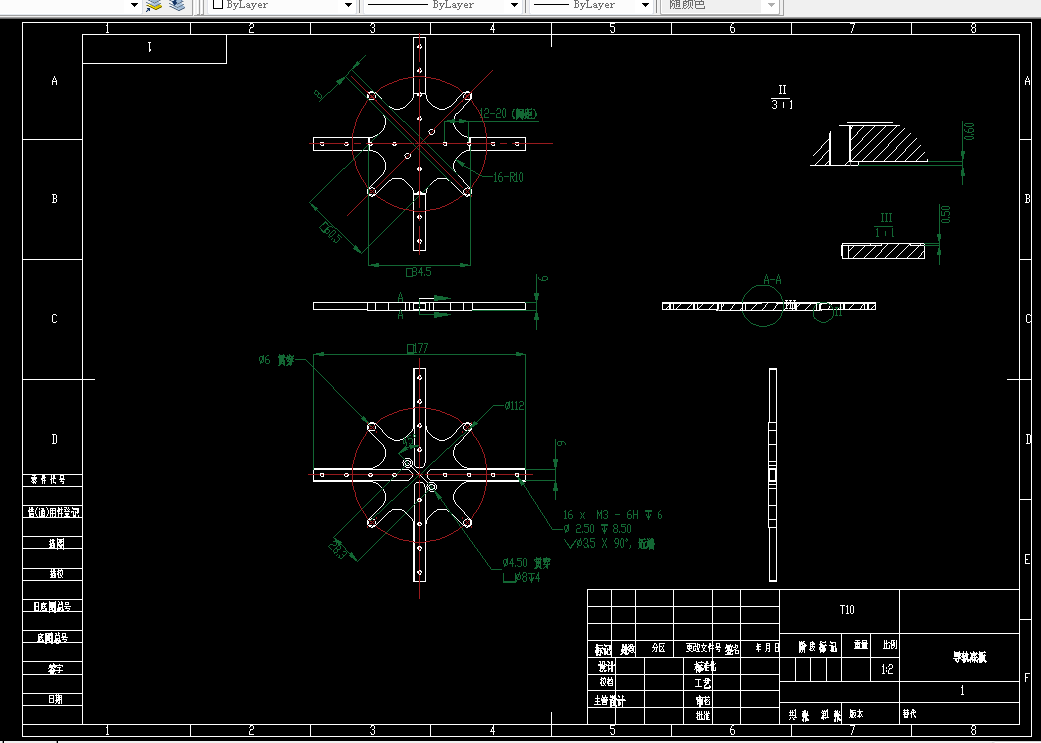Select the "日期" left margin label

click(55, 699)
